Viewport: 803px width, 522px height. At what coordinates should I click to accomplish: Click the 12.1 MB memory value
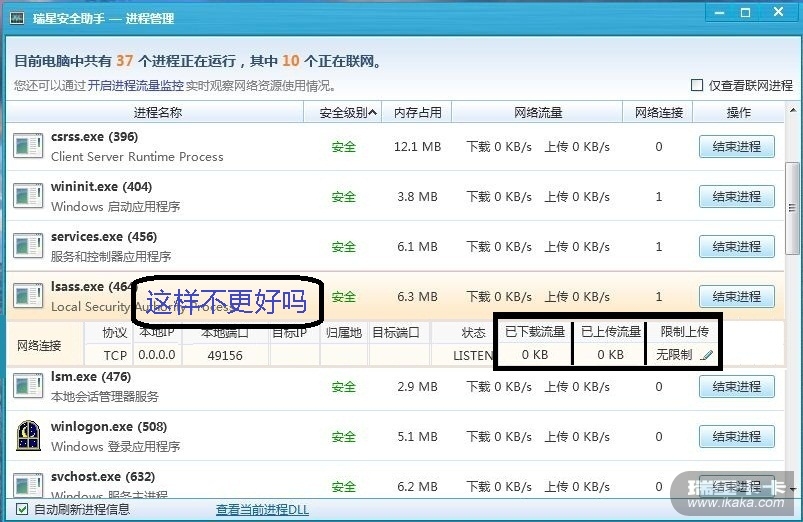[417, 147]
